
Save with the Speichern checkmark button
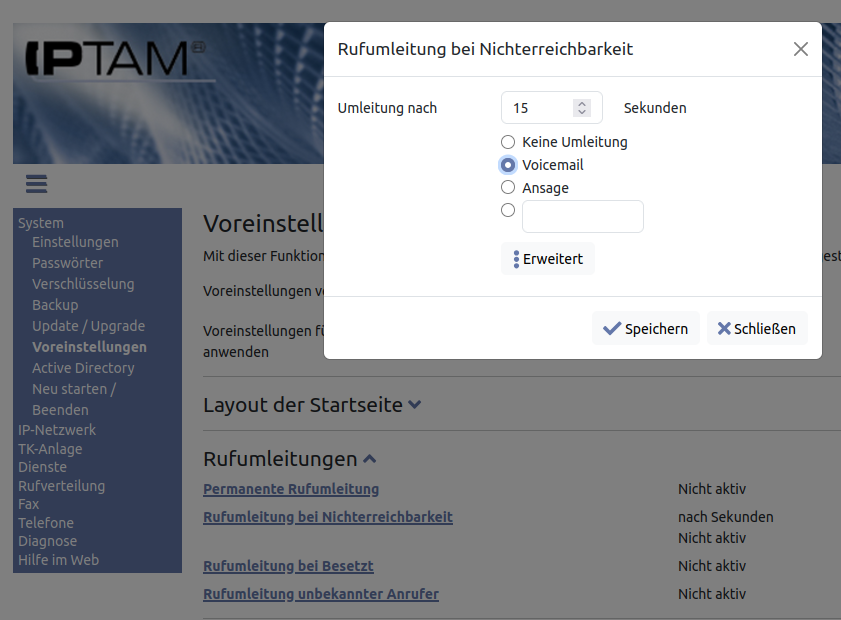point(646,328)
